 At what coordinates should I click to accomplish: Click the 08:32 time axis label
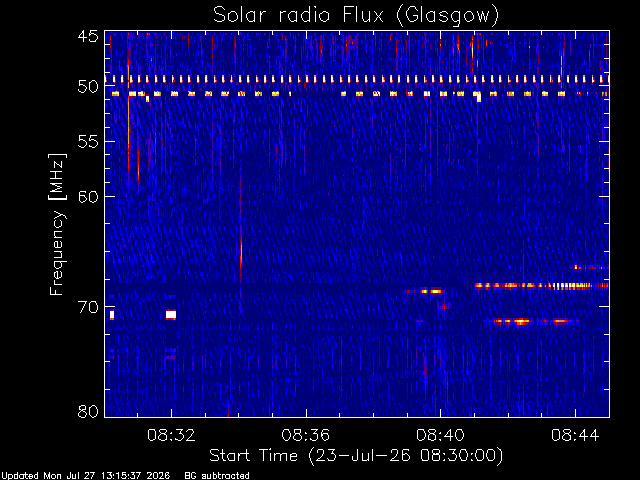point(171,435)
